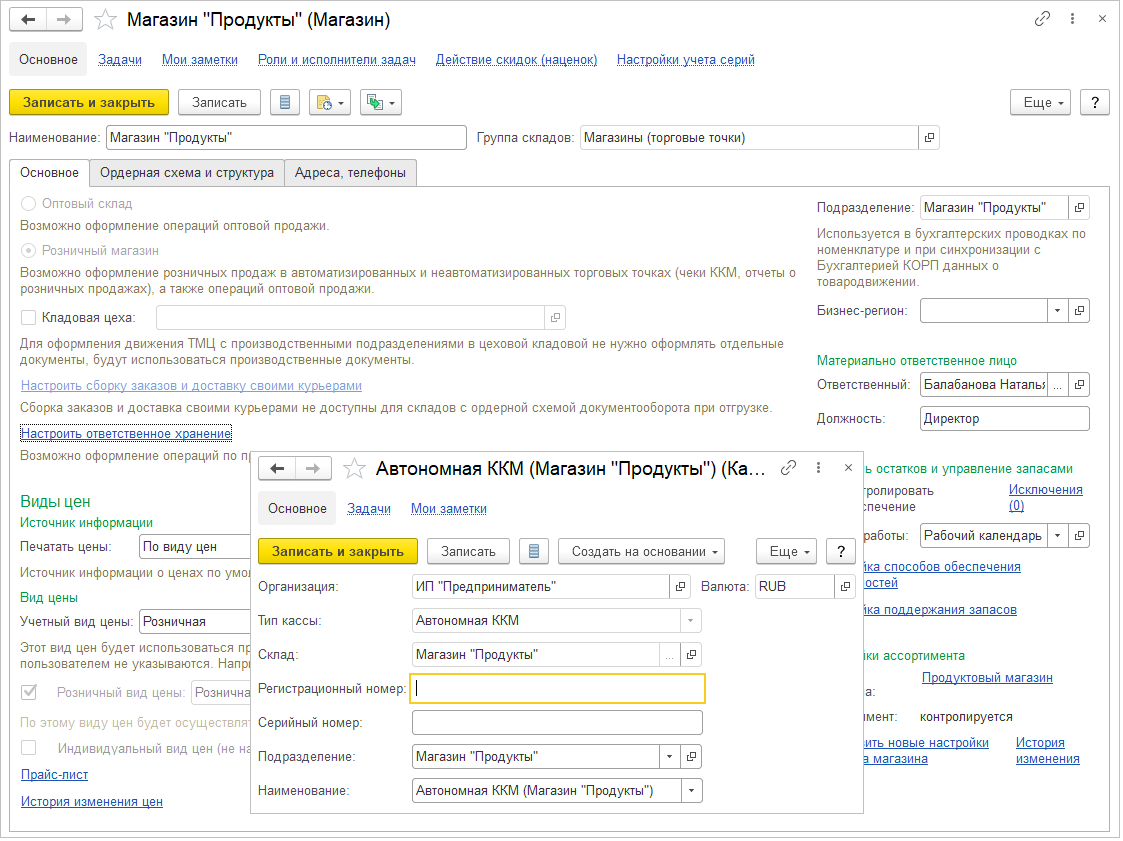The height and width of the screenshot is (841, 1123).
Task: Open the Организация field's linked record icon
Action: coord(682,587)
